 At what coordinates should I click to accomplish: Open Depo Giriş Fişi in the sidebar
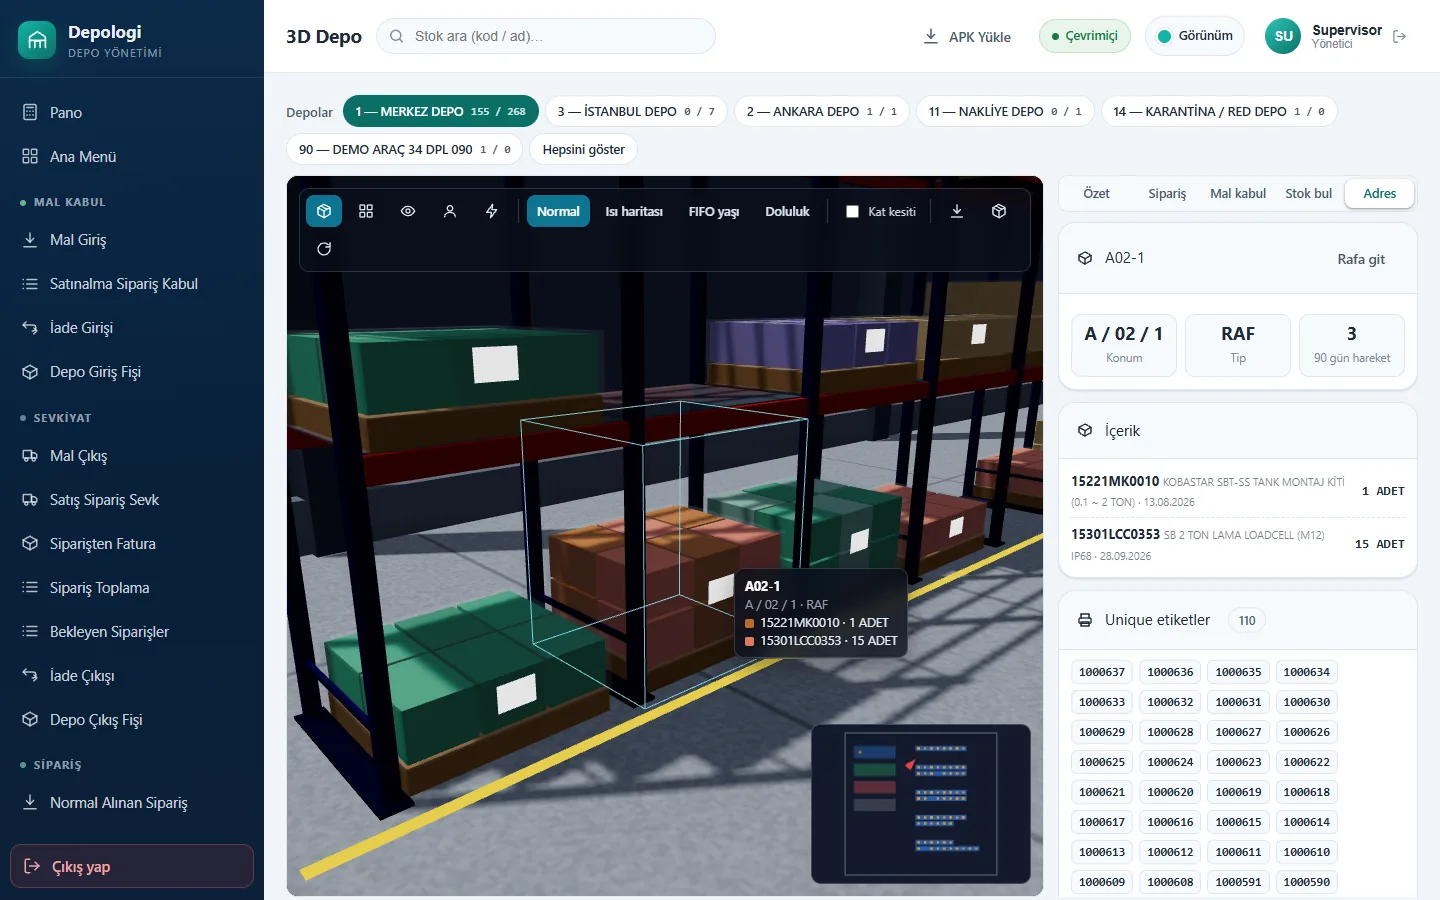[132, 372]
